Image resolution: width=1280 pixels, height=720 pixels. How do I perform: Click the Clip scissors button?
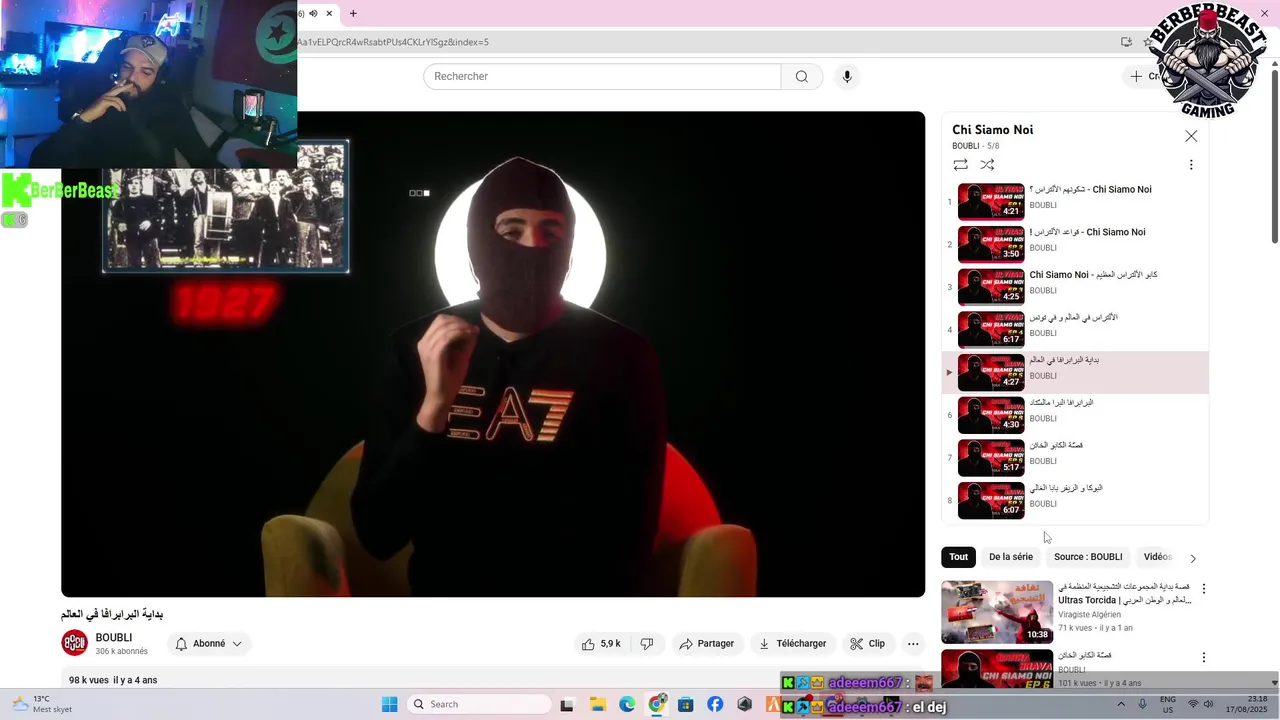coord(868,644)
